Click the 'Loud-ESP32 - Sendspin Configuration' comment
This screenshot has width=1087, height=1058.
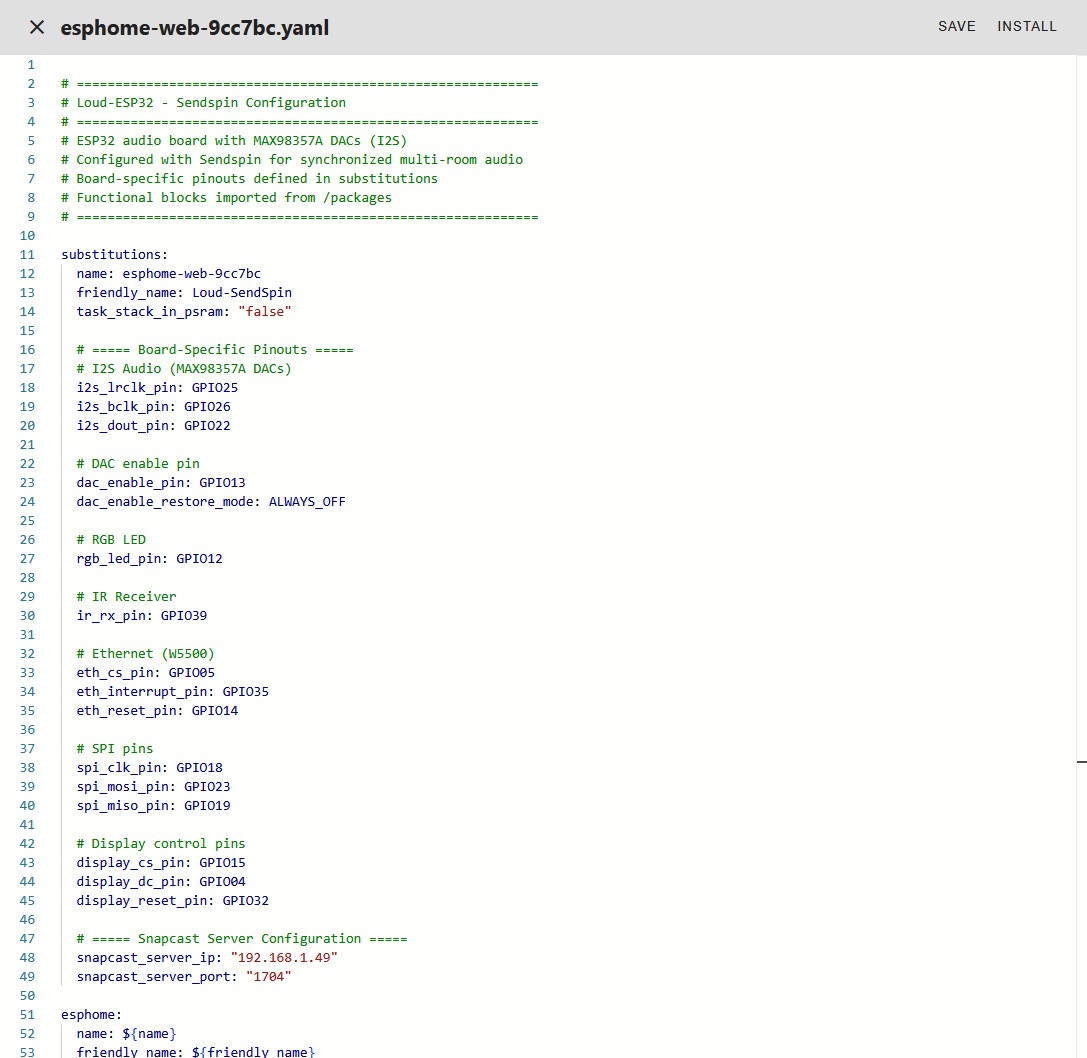[x=203, y=103]
